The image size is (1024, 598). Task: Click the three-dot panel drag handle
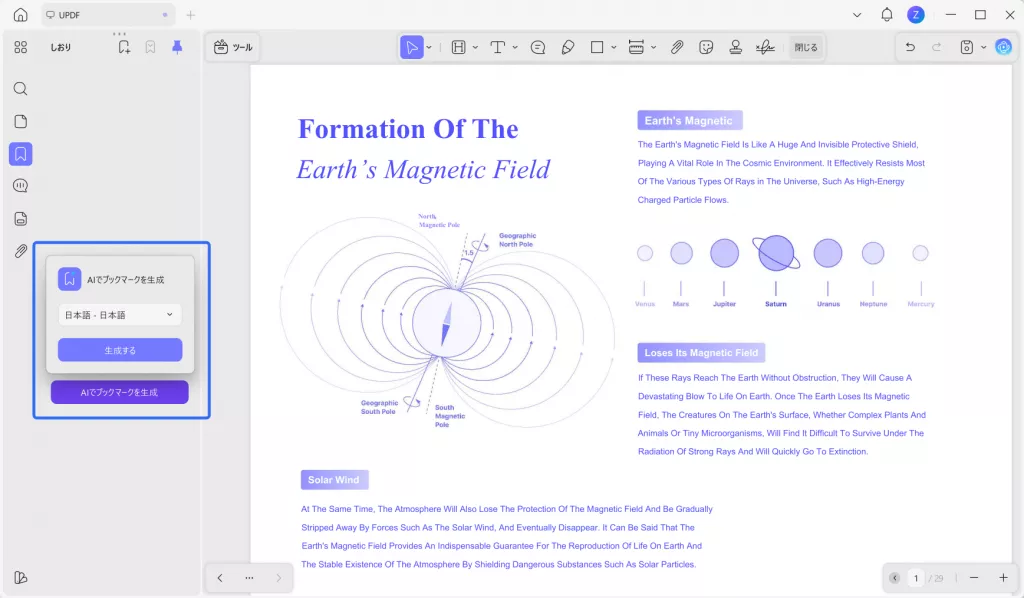coord(119,34)
